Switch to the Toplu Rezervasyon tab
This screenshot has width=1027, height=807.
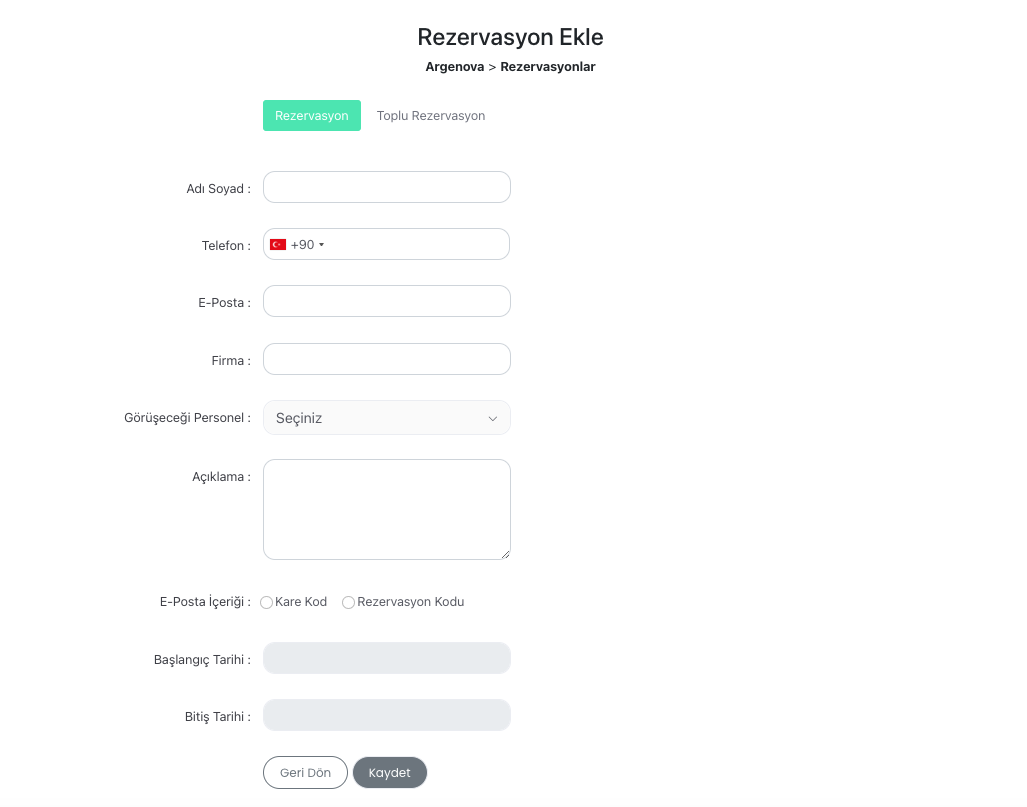click(x=431, y=116)
